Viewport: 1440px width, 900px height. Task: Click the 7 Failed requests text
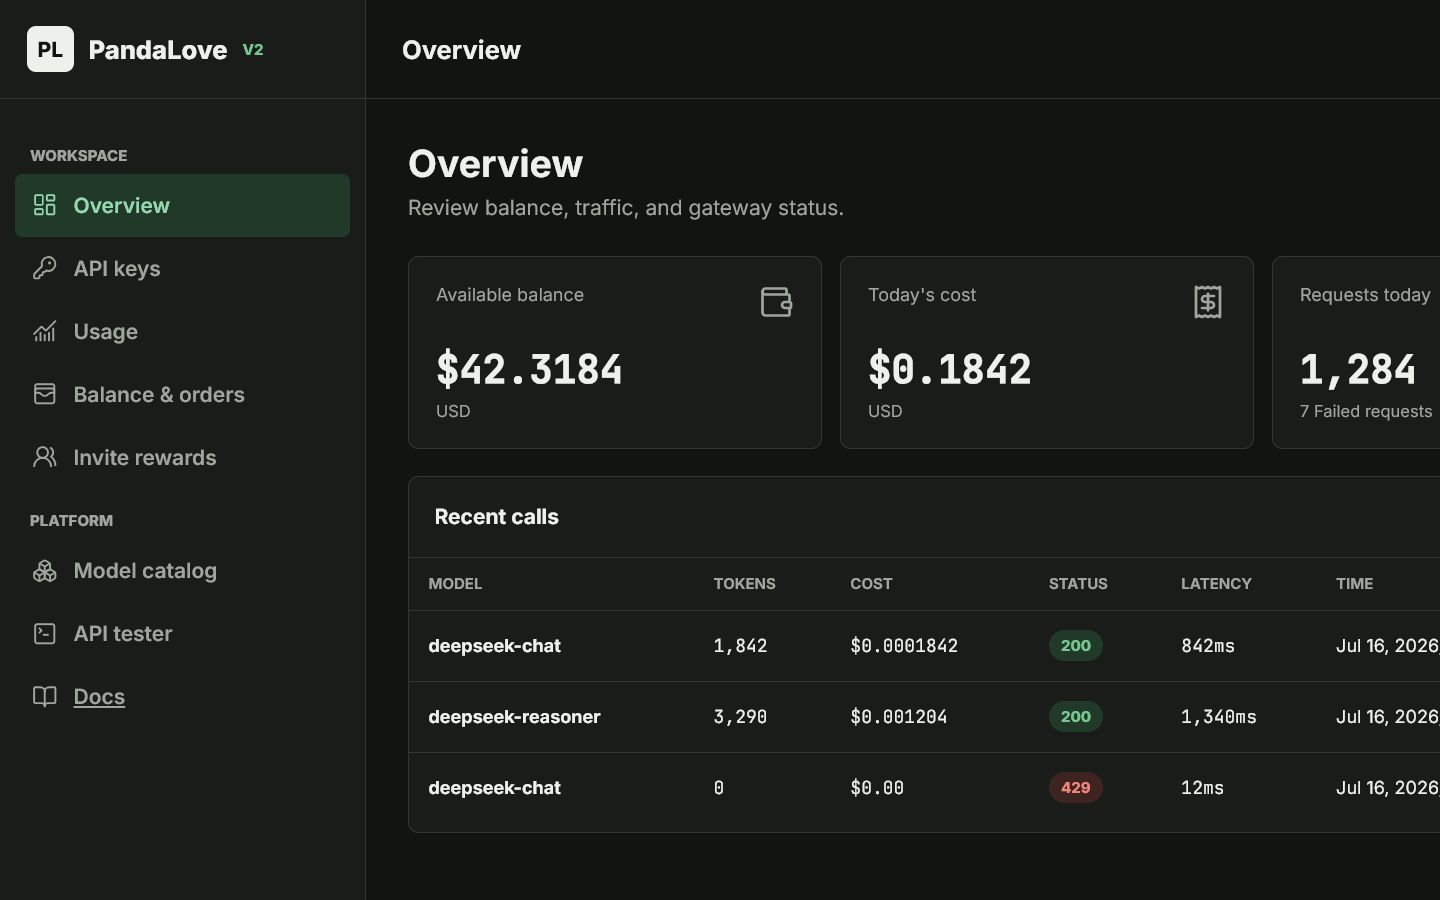tap(1366, 411)
